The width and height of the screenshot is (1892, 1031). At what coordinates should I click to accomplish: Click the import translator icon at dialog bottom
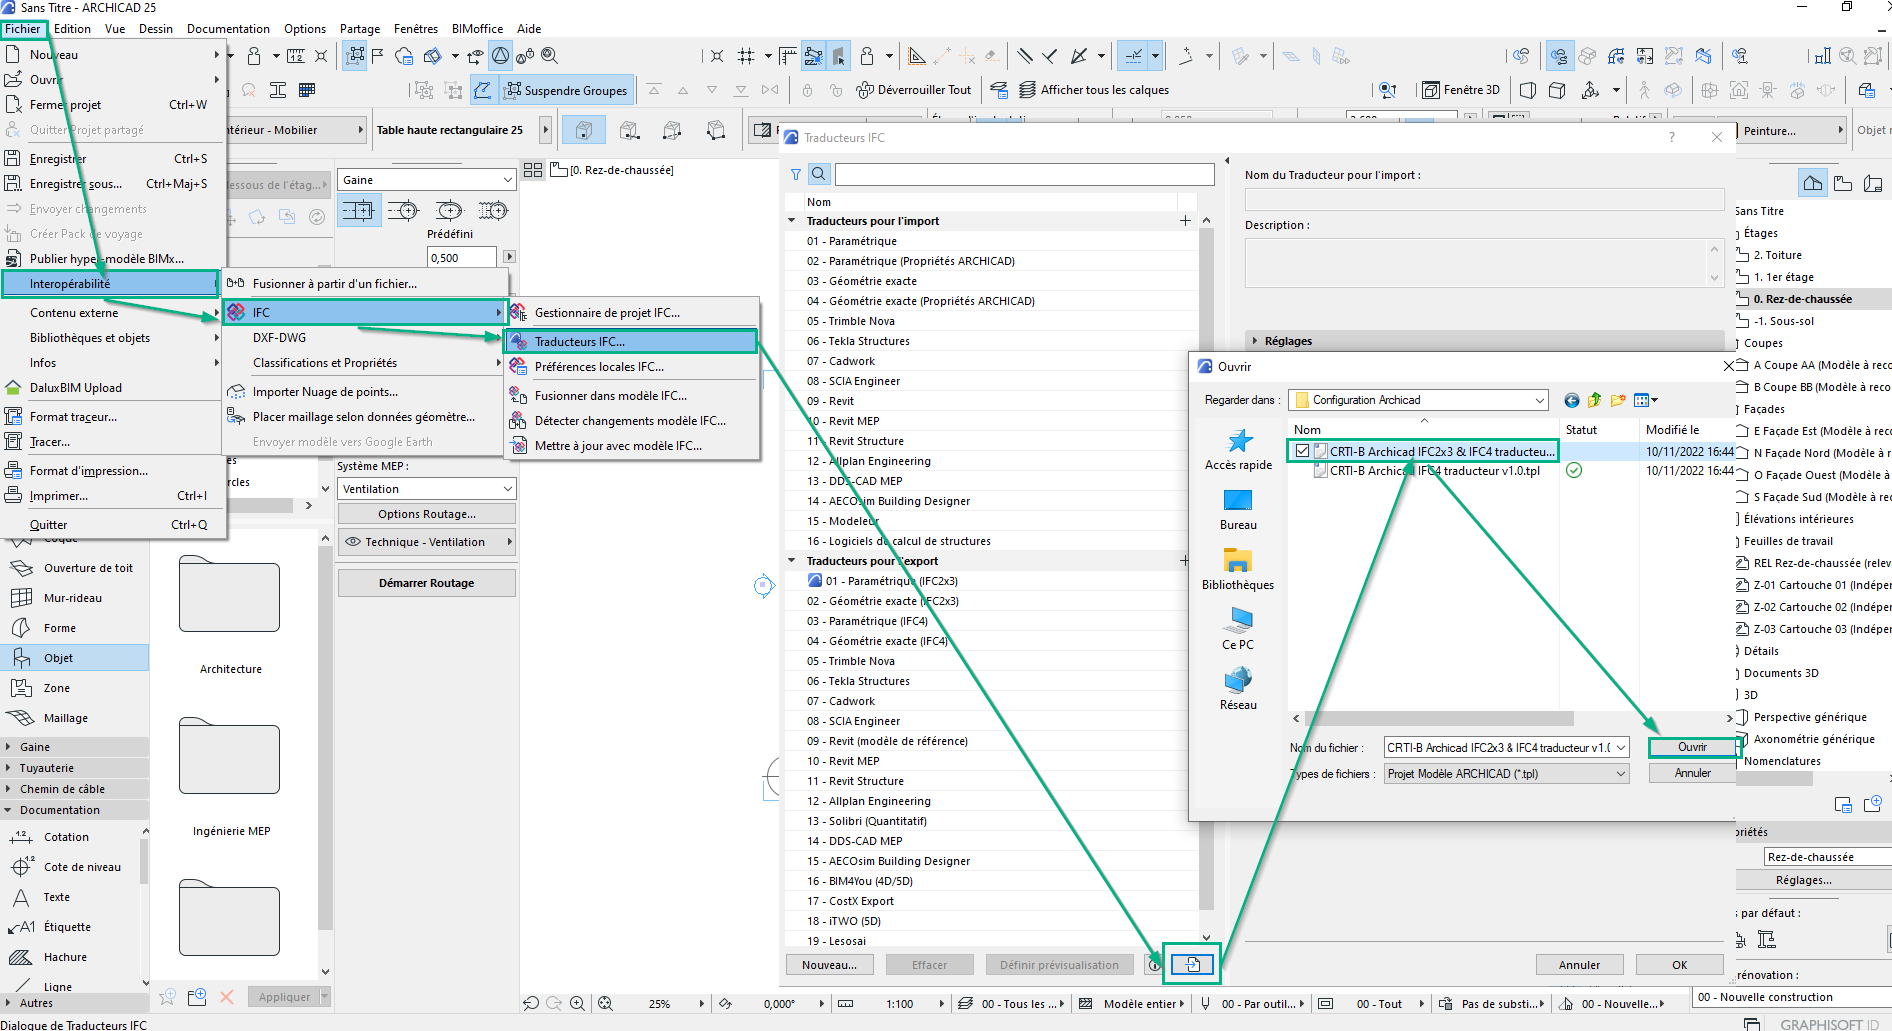pyautogui.click(x=1192, y=965)
